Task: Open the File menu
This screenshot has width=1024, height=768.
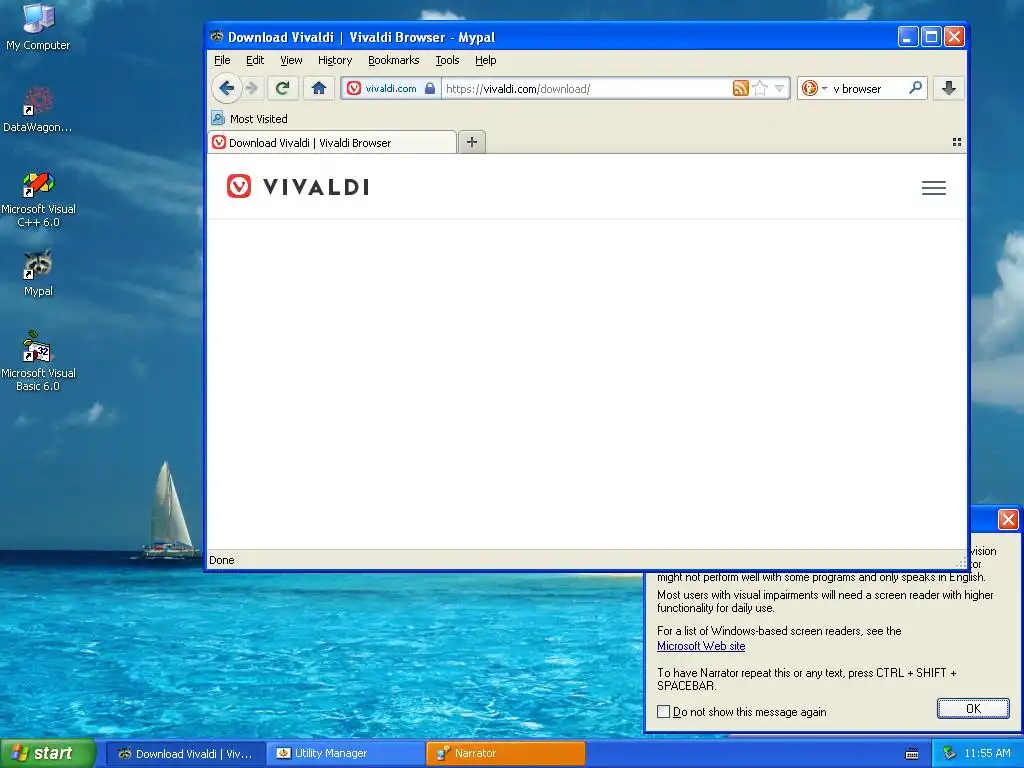Action: 222,60
